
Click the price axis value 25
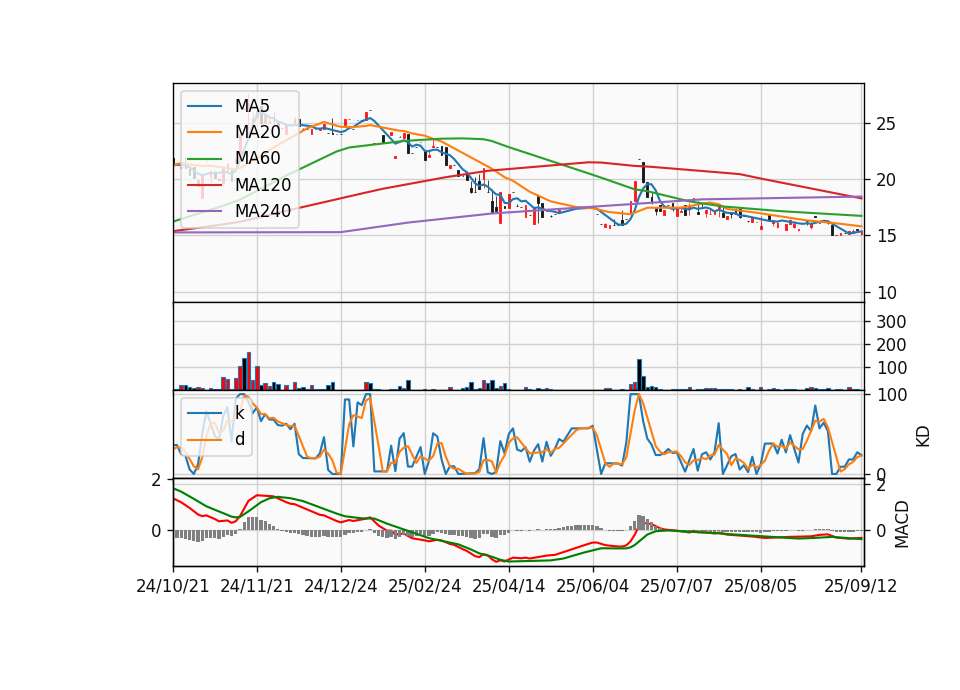[886, 124]
